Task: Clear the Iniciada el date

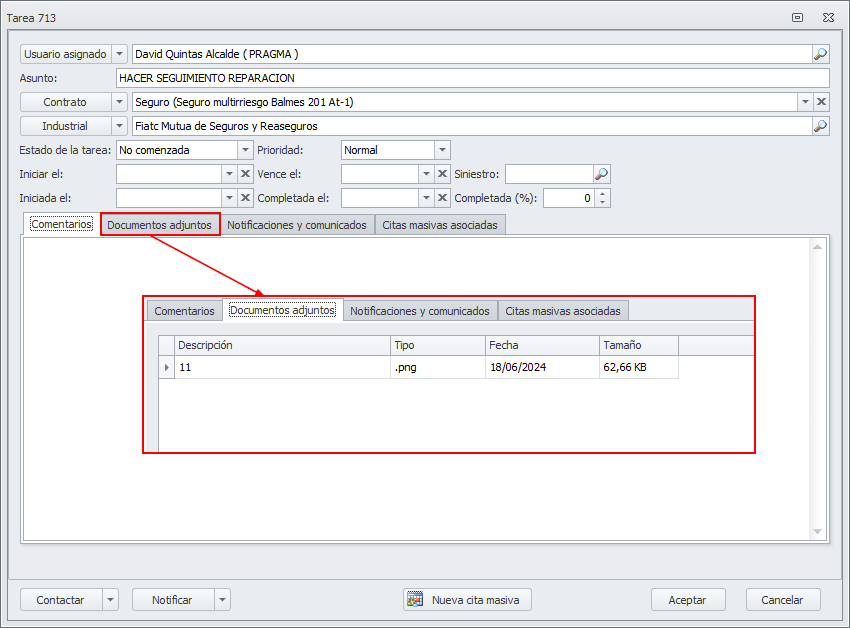Action: [x=245, y=198]
